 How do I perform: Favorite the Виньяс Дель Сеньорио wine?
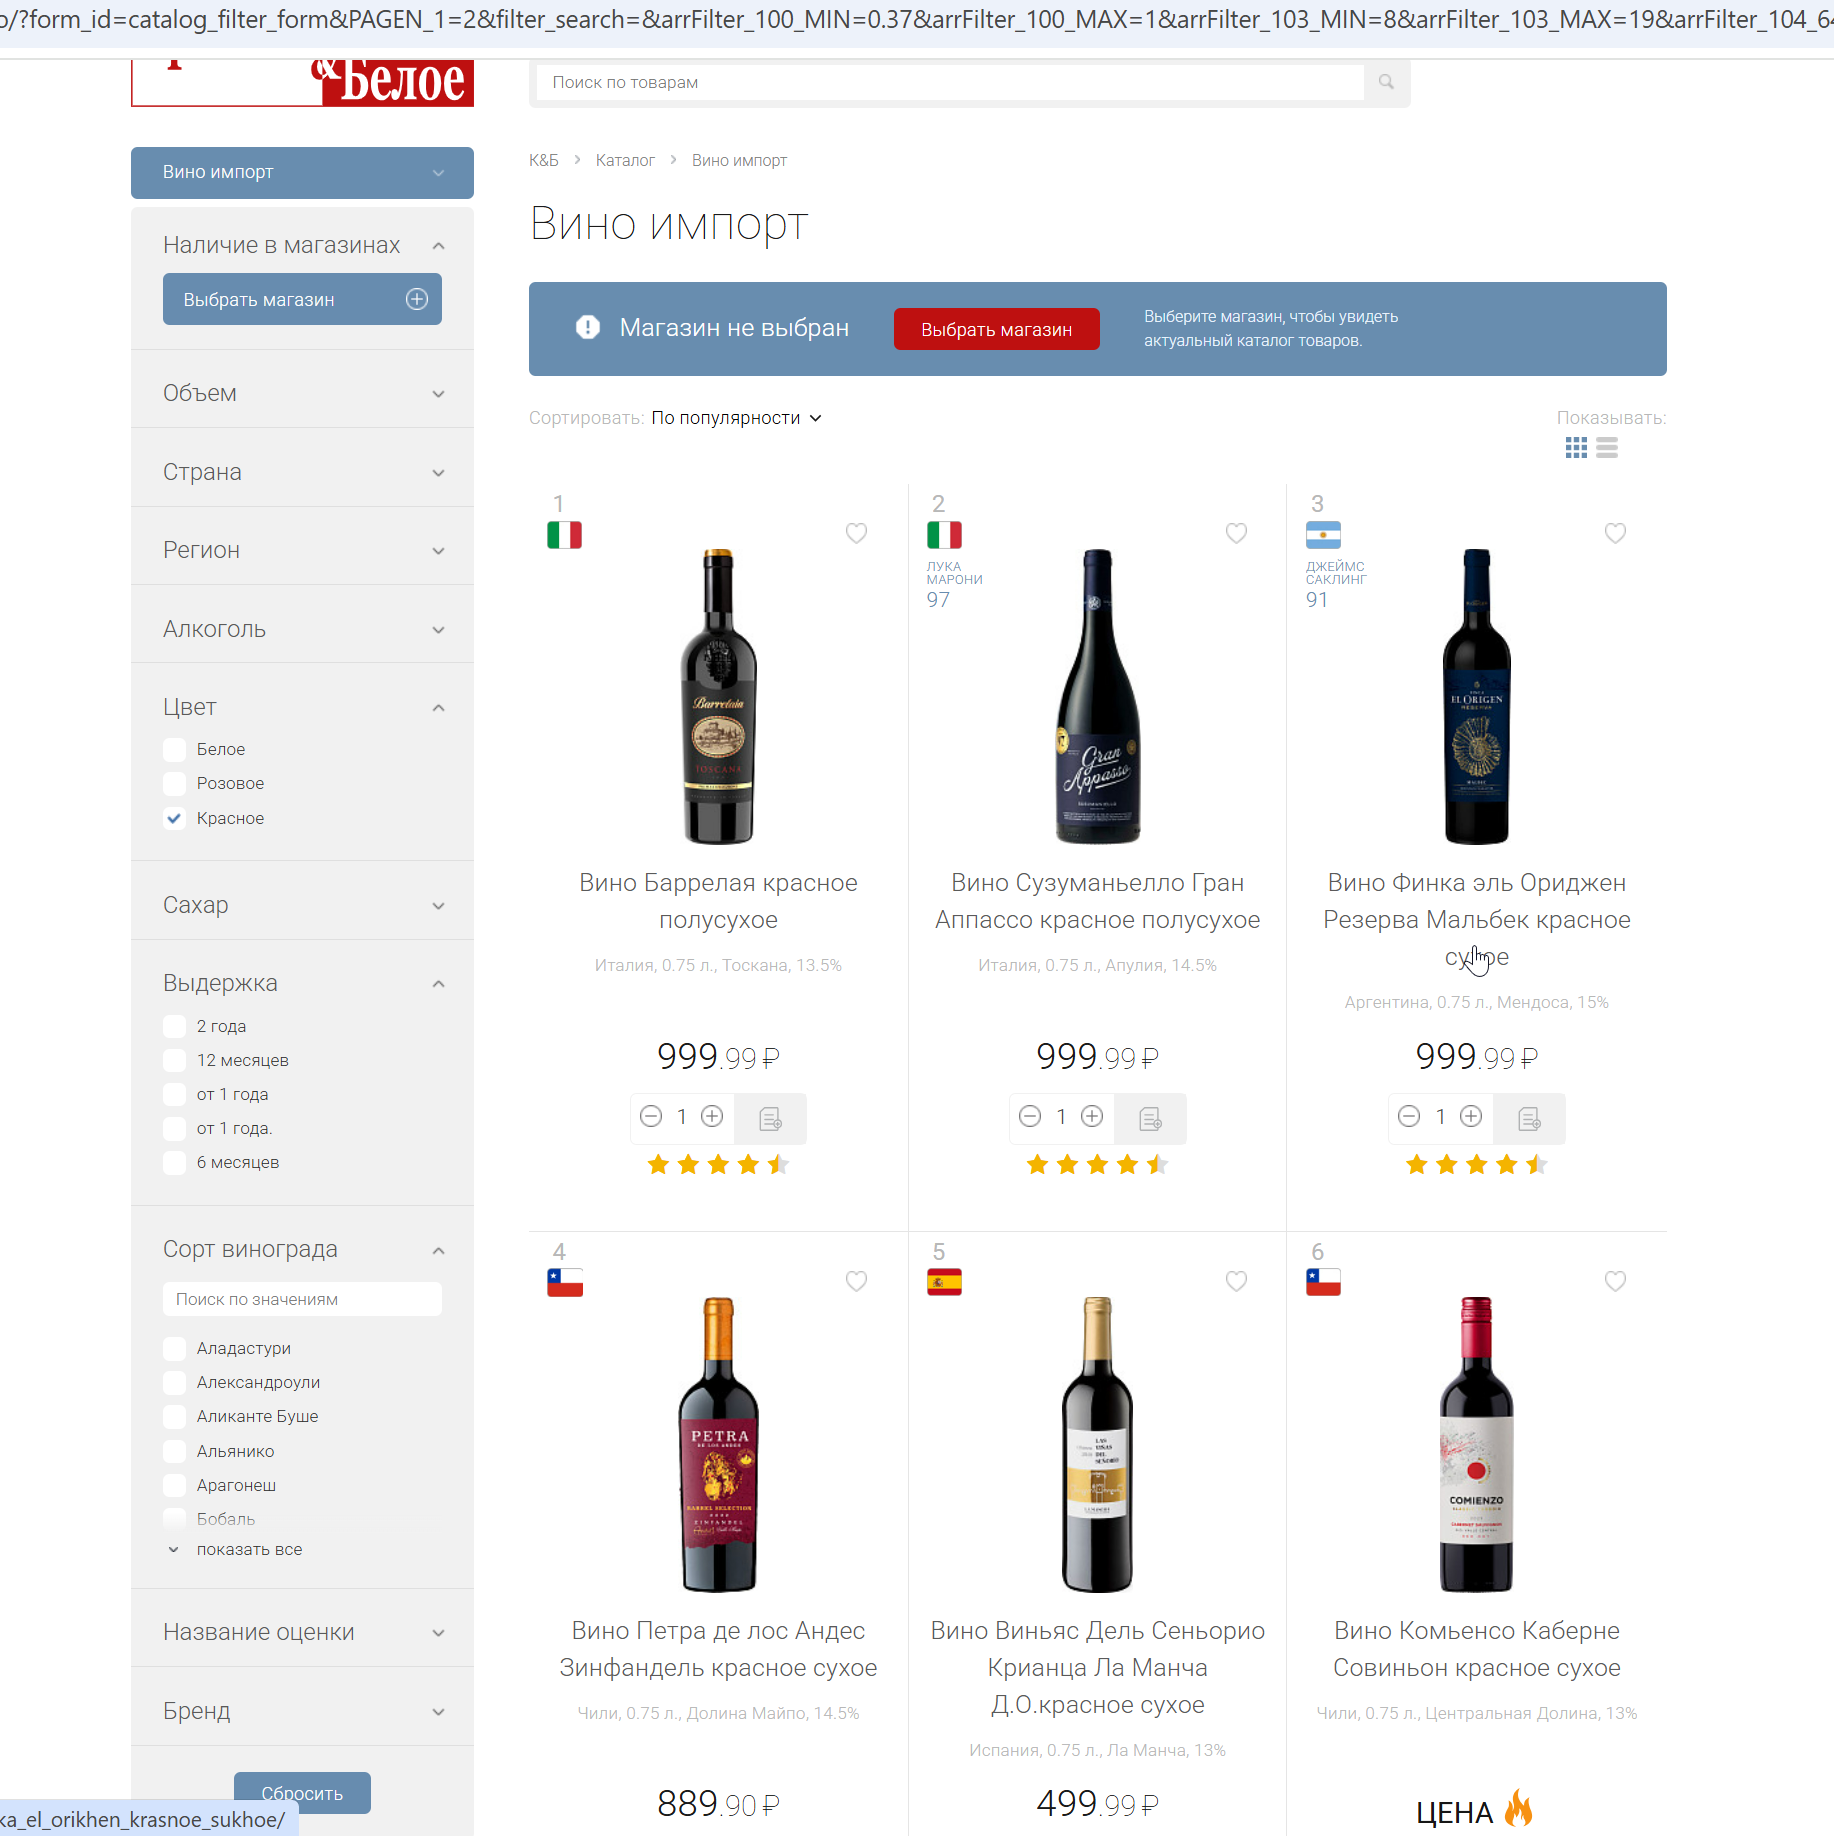point(1236,1281)
